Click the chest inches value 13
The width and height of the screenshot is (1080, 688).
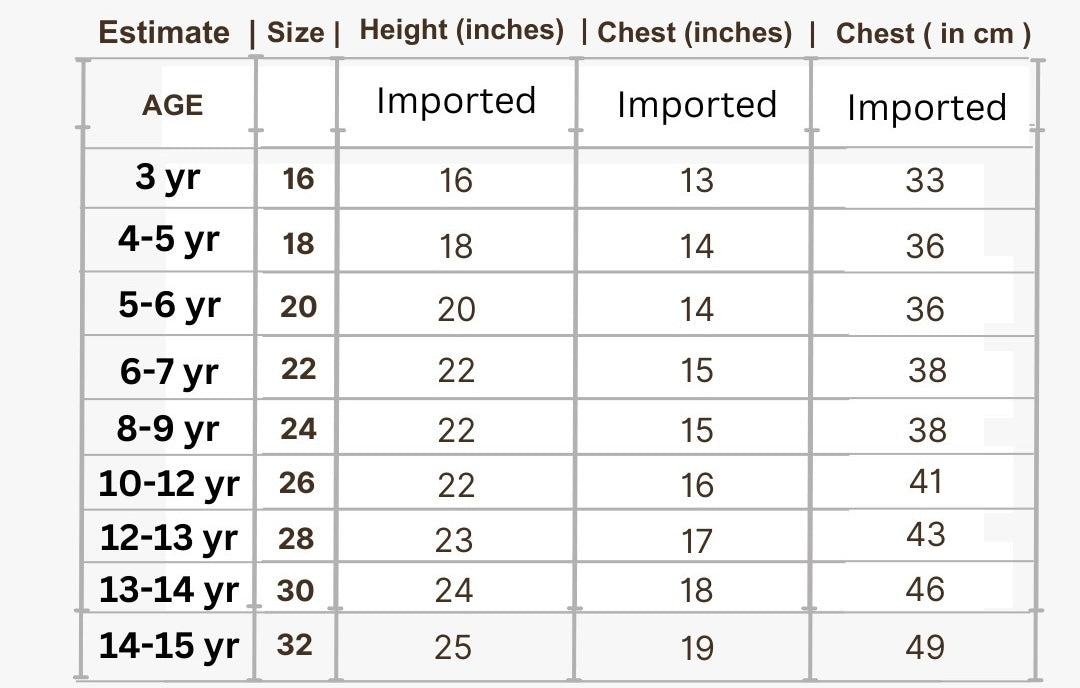coord(696,180)
